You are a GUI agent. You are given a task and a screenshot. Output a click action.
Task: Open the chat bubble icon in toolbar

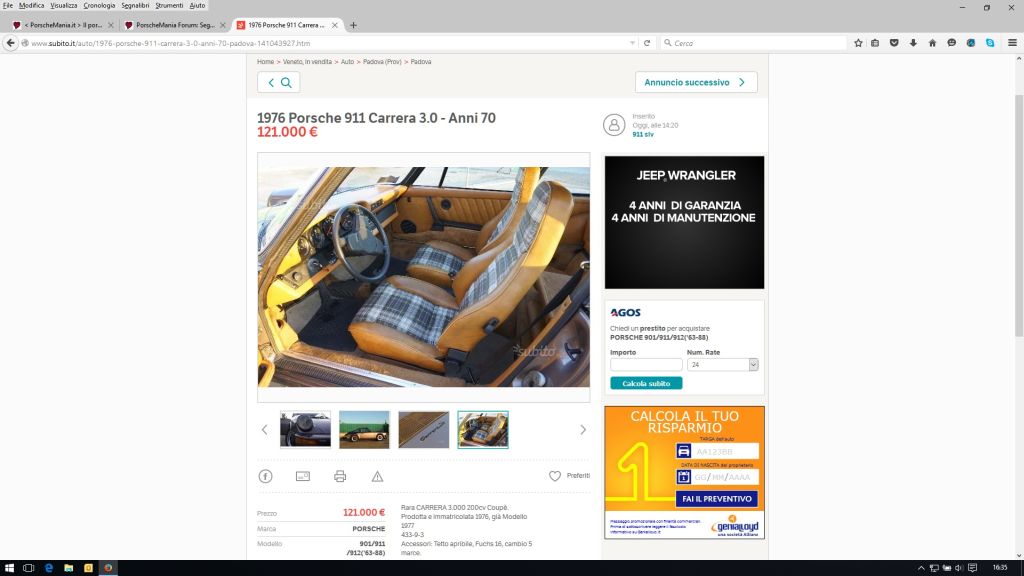(952, 43)
